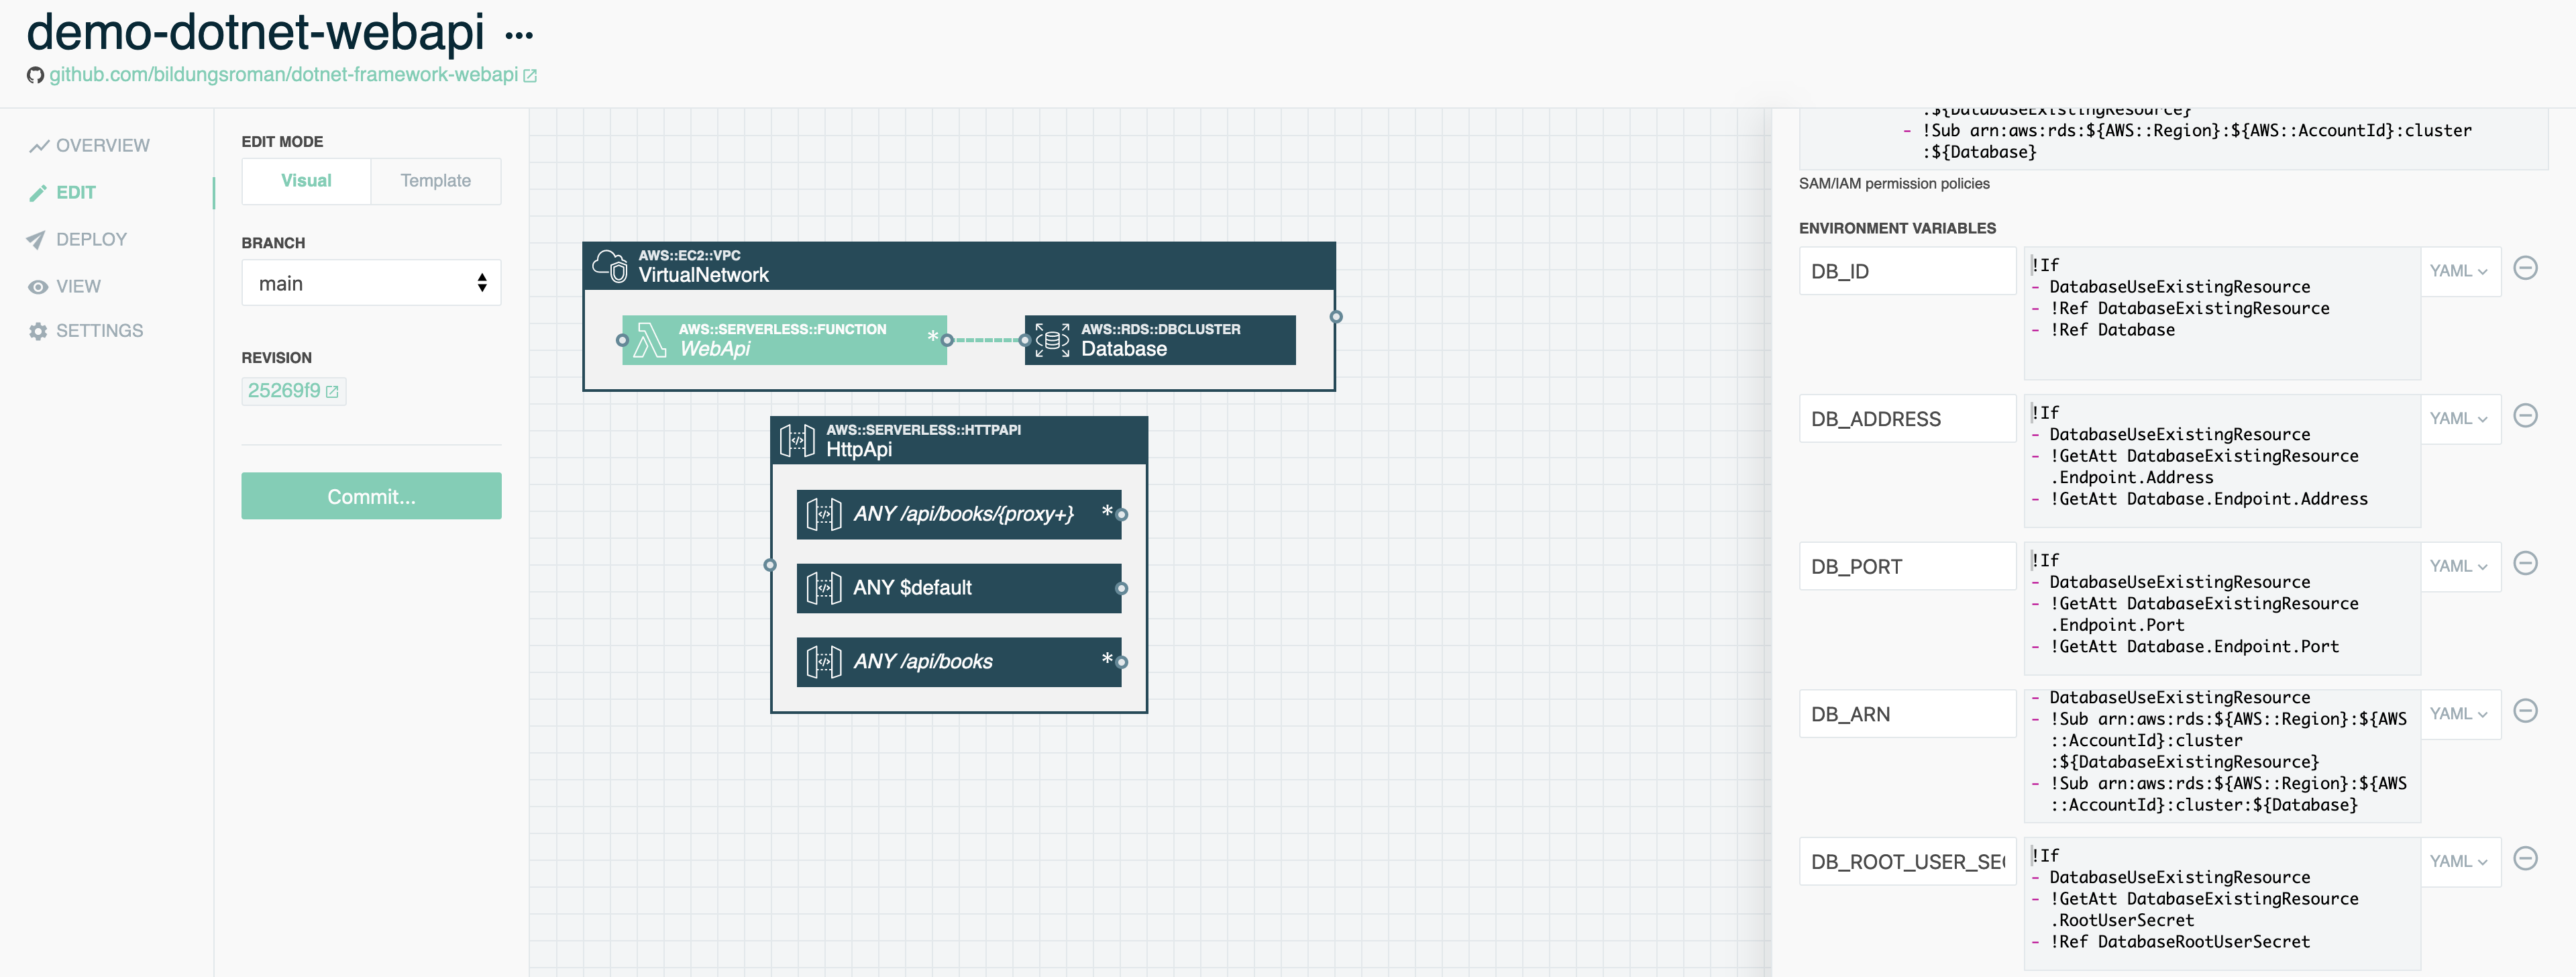Screen dimensions: 2576x977
Task: Click the Edit pencil icon
Action: tap(38, 193)
